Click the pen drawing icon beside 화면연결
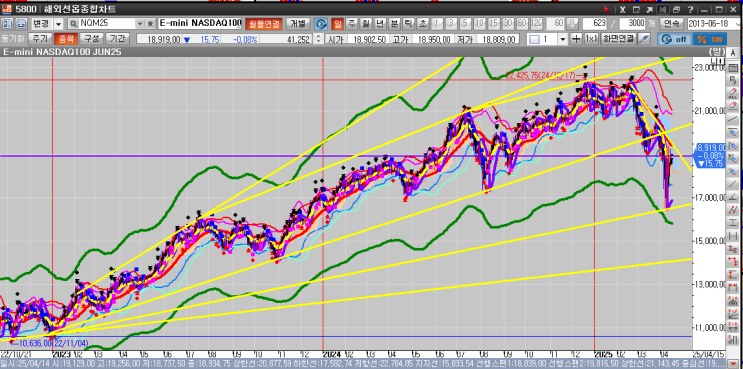743x369 pixels. 644,39
